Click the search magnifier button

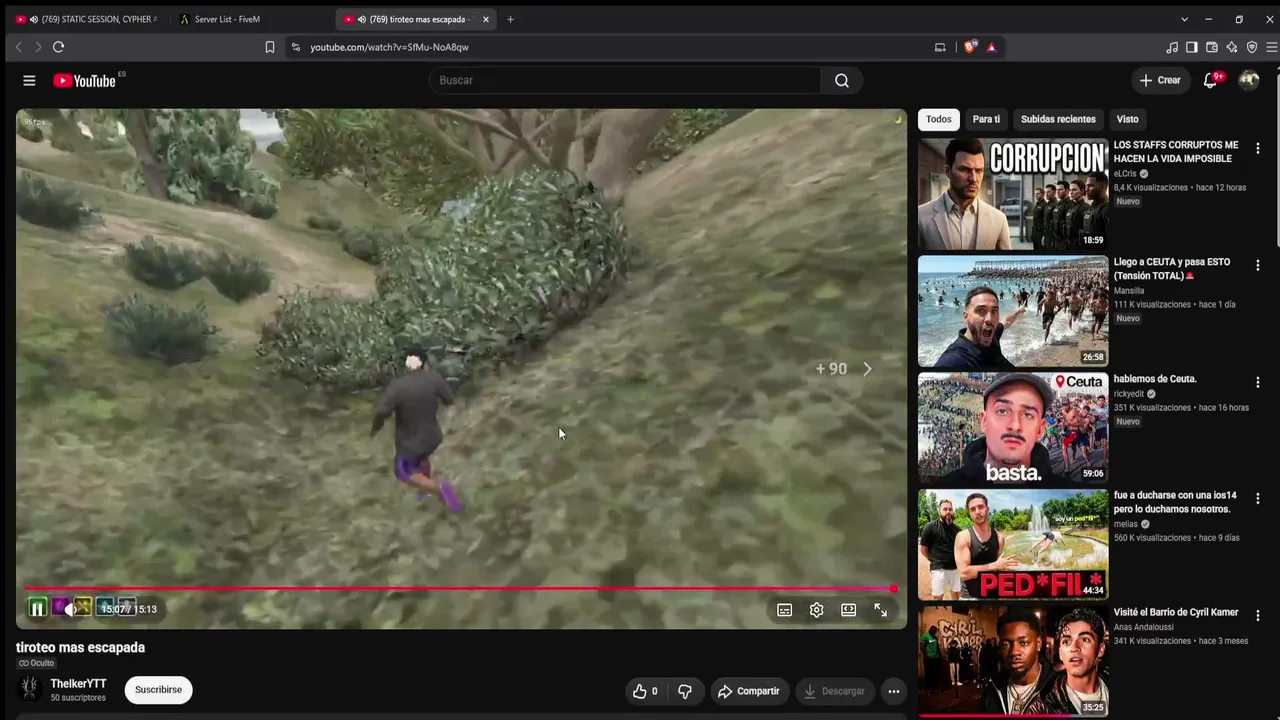pyautogui.click(x=842, y=80)
